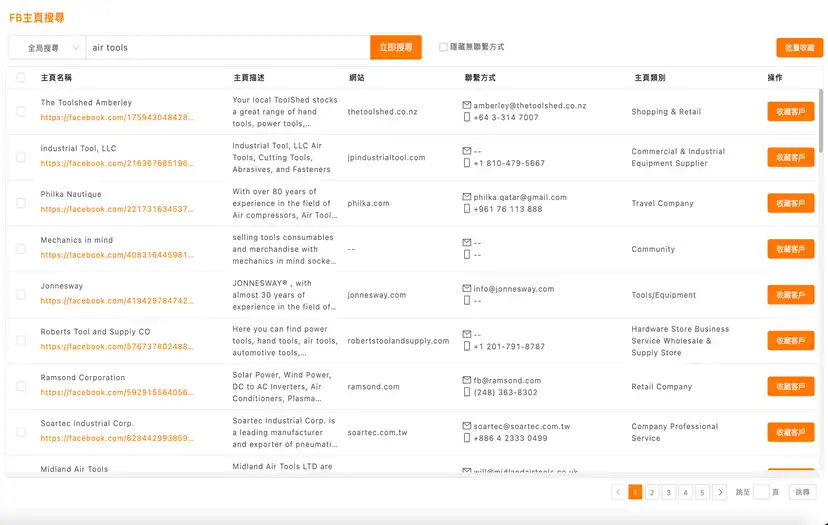
Task: Open The Toolshed Amberley Facebook link
Action: pos(117,117)
